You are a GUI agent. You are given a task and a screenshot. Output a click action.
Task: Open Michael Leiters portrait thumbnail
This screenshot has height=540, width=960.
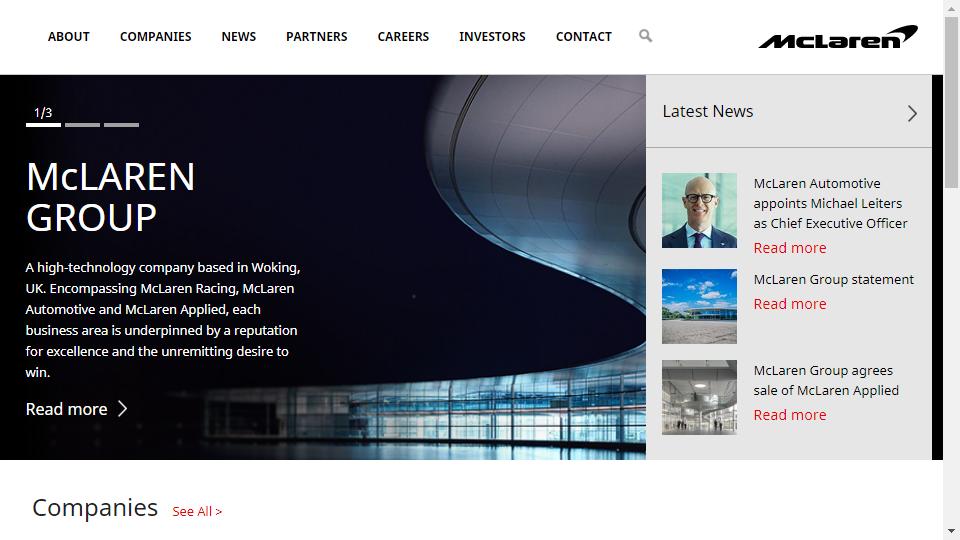pos(699,210)
